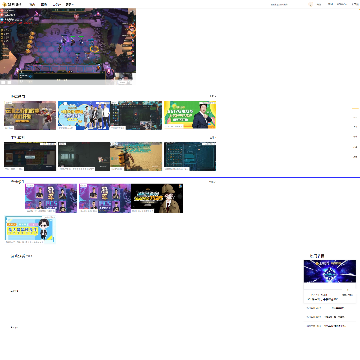Open thumbnail with suited man on green banner
This screenshot has height=360, width=360.
tap(190, 115)
